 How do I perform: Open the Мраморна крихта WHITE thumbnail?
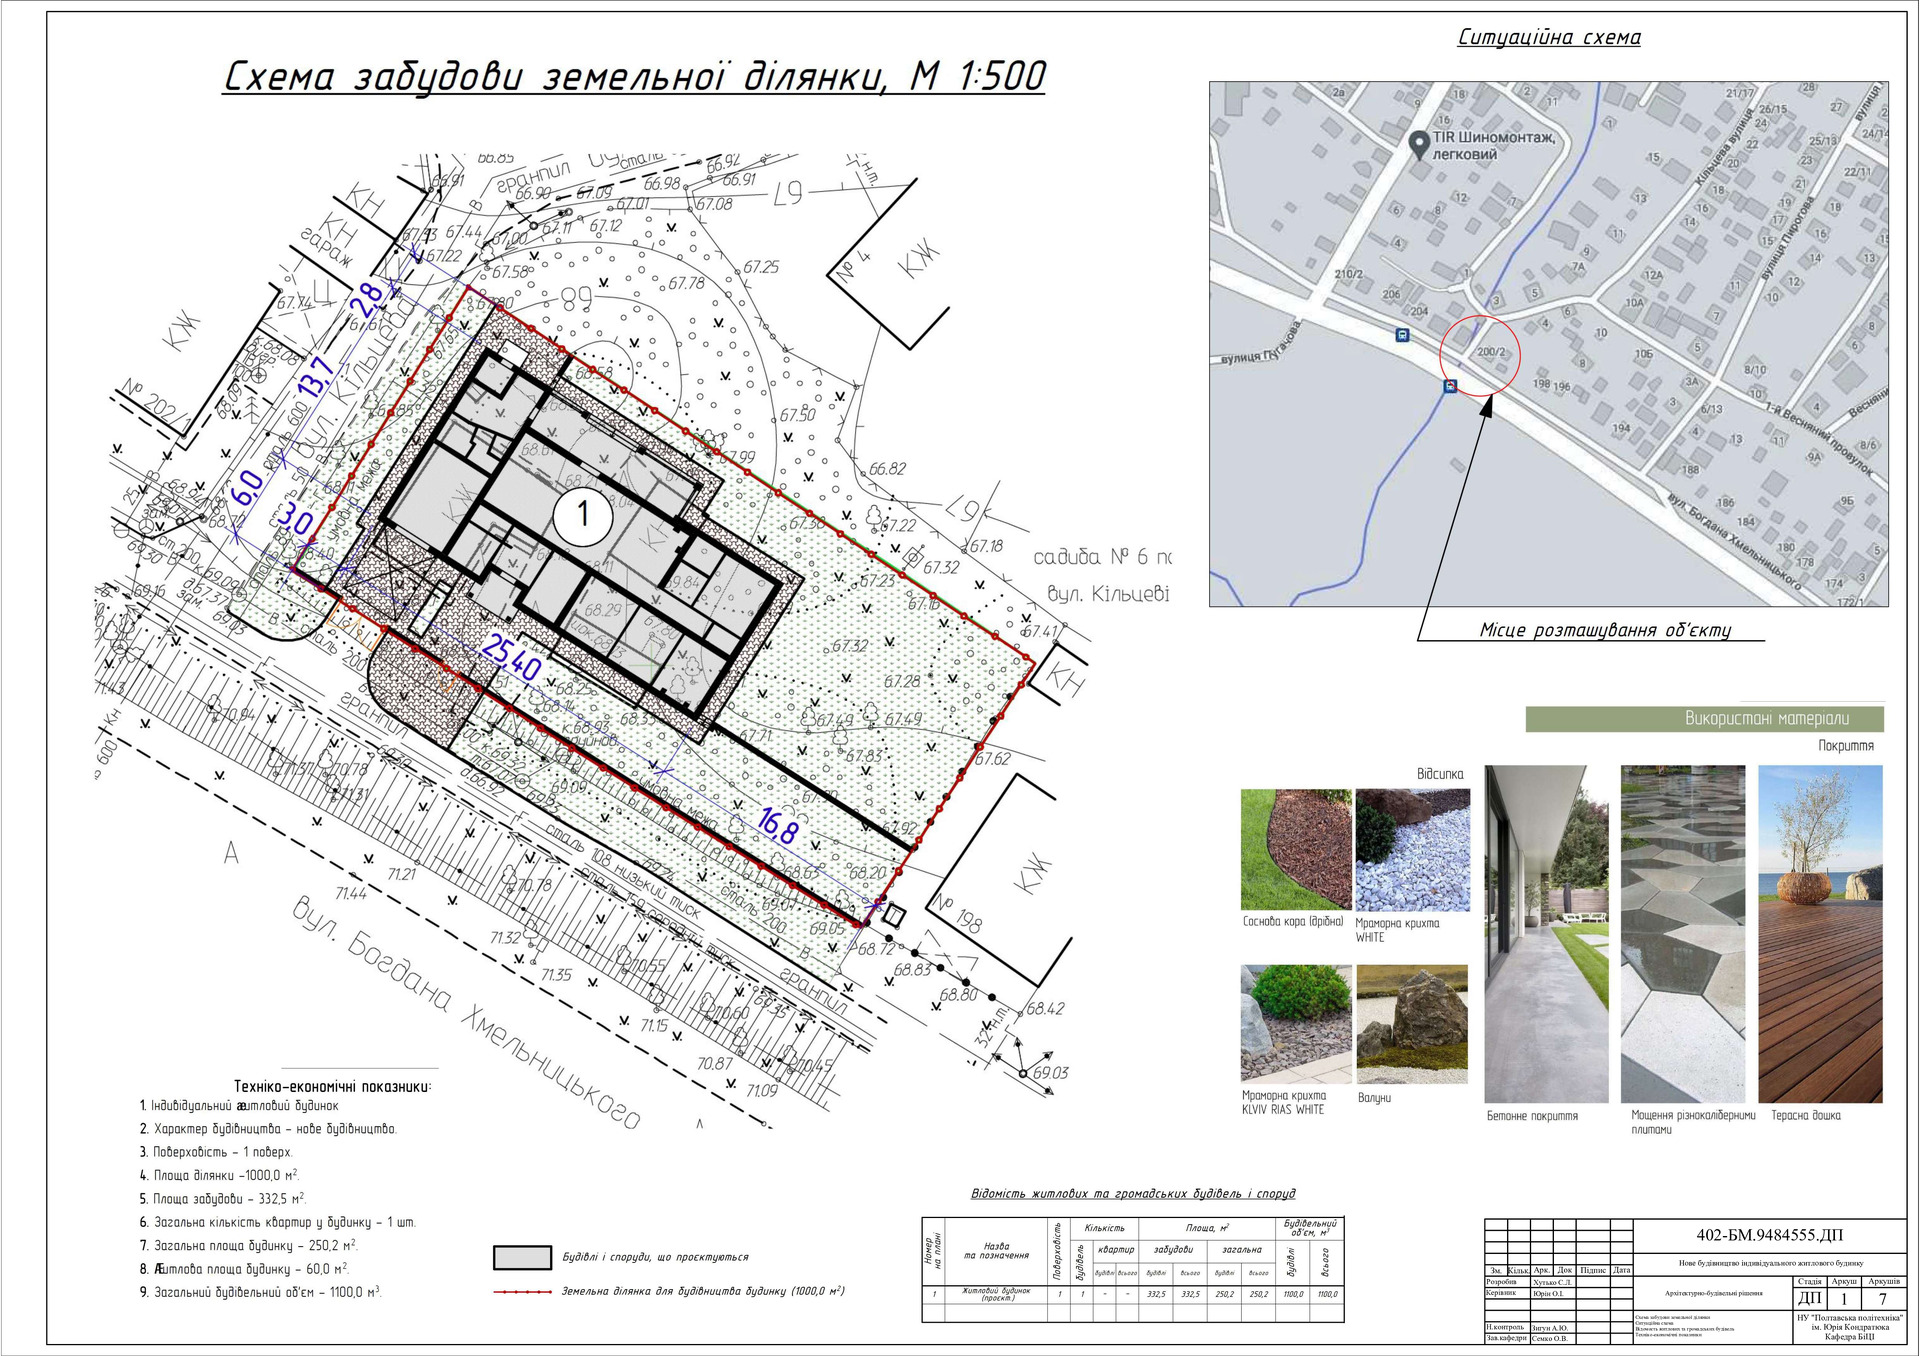(1412, 849)
